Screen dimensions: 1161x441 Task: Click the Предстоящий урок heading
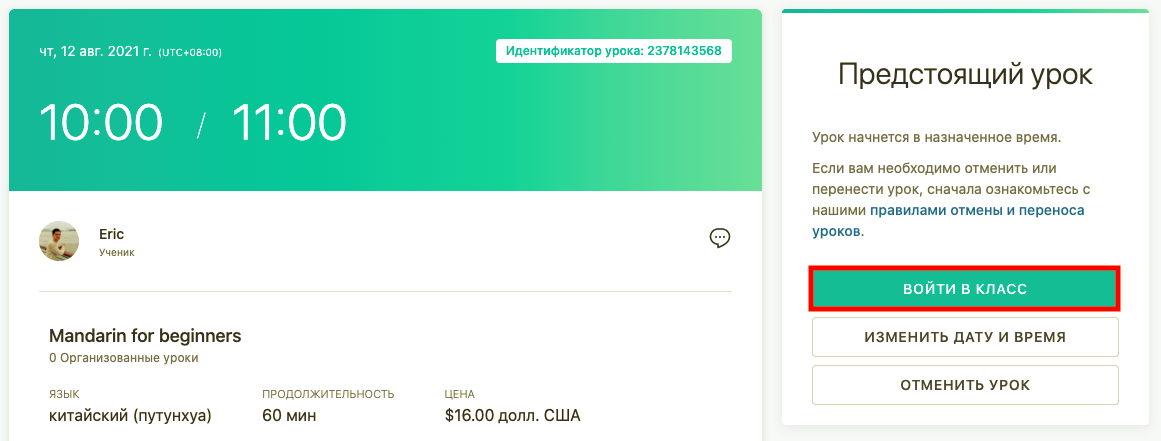tap(965, 75)
